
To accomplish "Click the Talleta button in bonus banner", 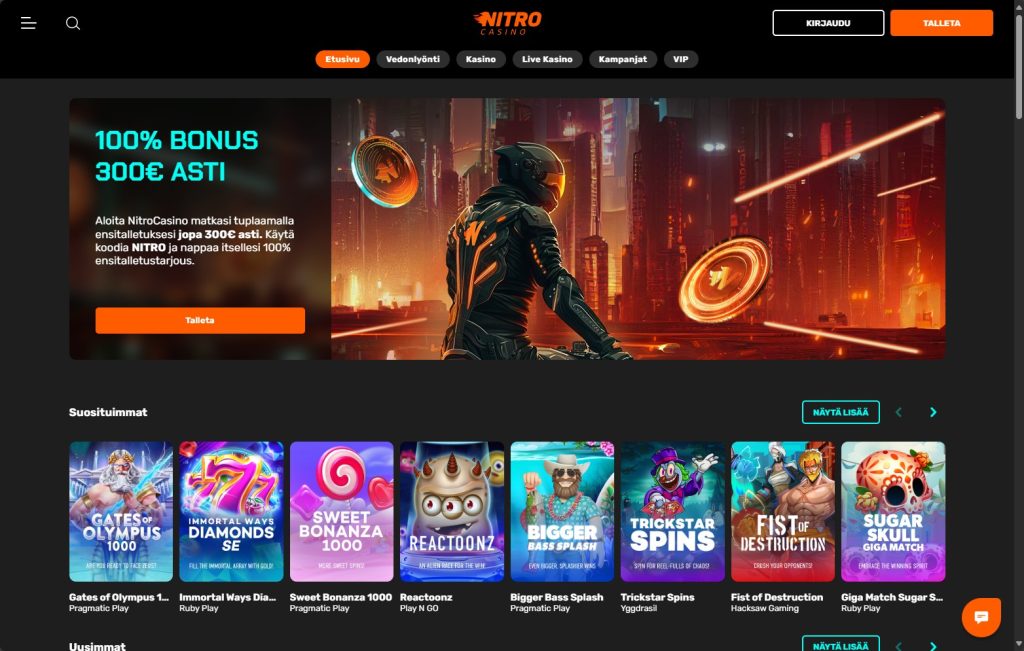I will pyautogui.click(x=200, y=321).
